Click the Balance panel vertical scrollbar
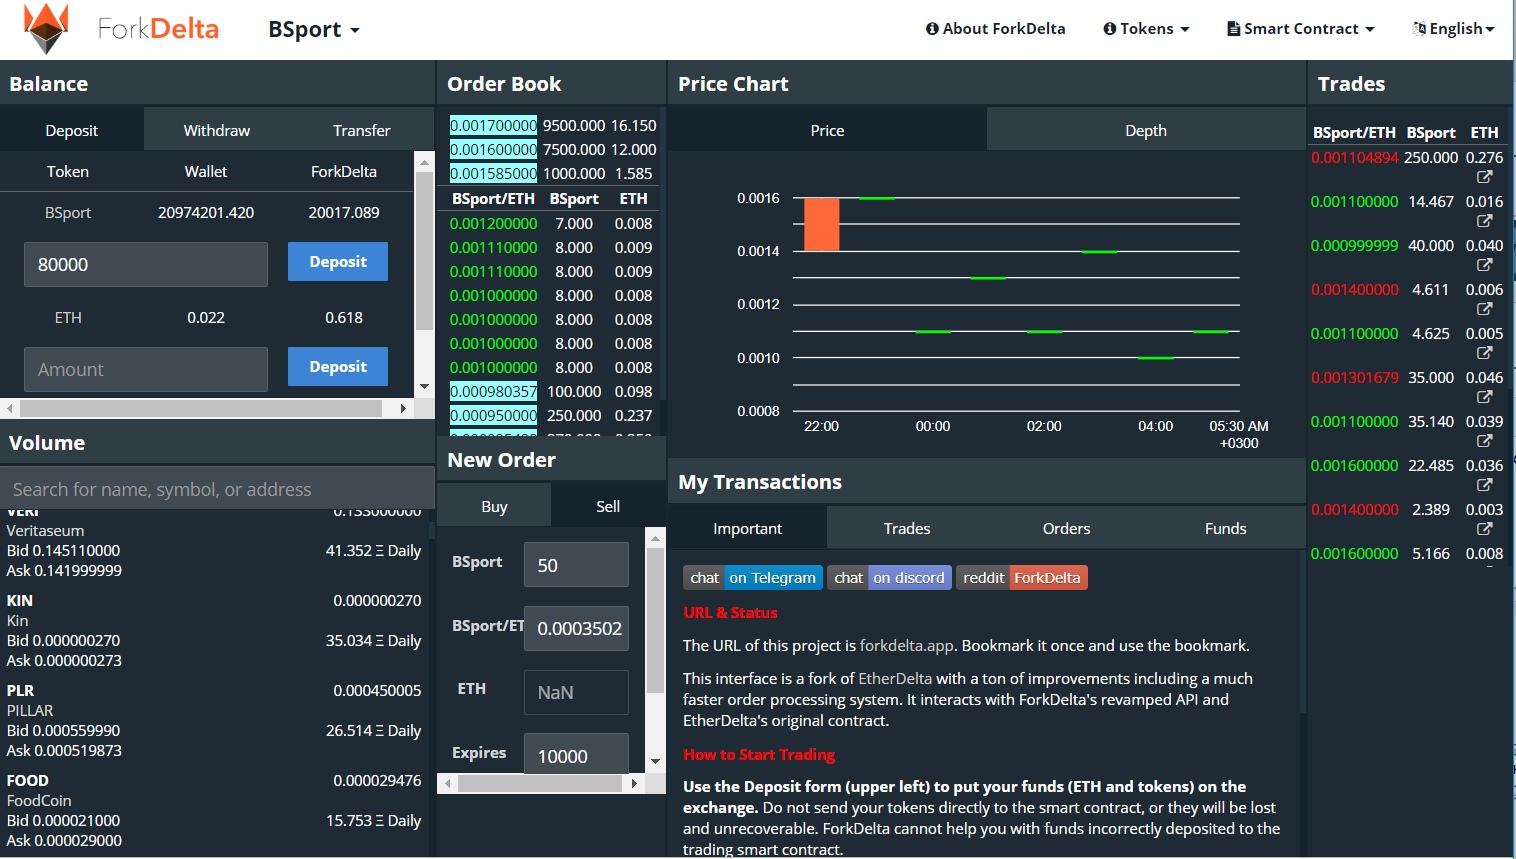Screen dimensions: 1516x859 424,250
